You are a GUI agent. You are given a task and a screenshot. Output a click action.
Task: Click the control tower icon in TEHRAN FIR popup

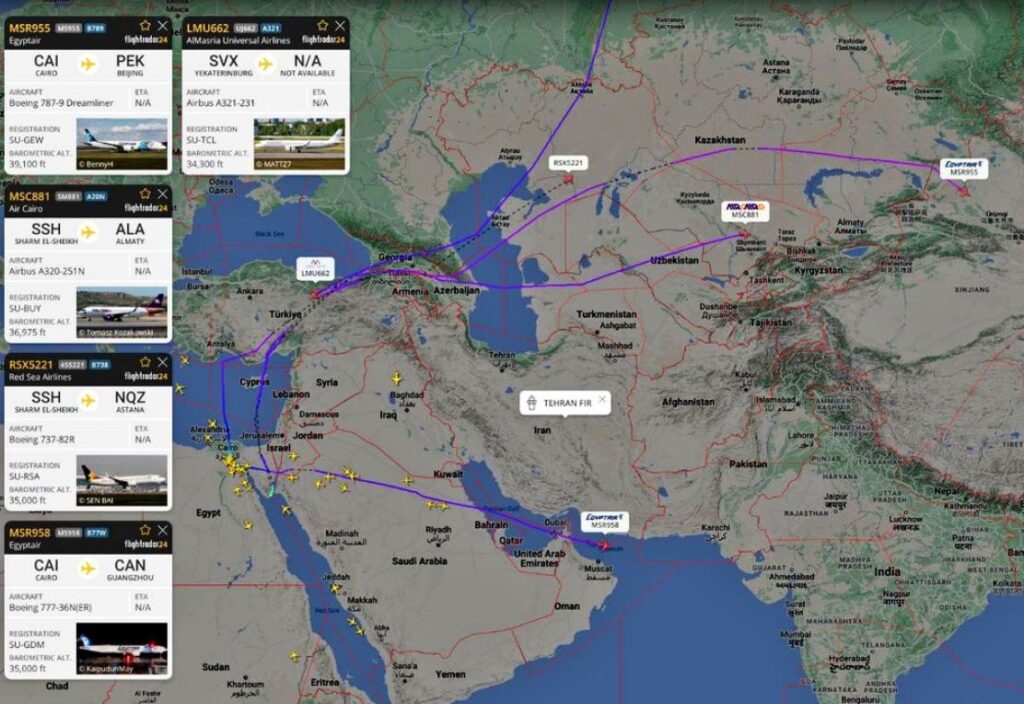[532, 403]
